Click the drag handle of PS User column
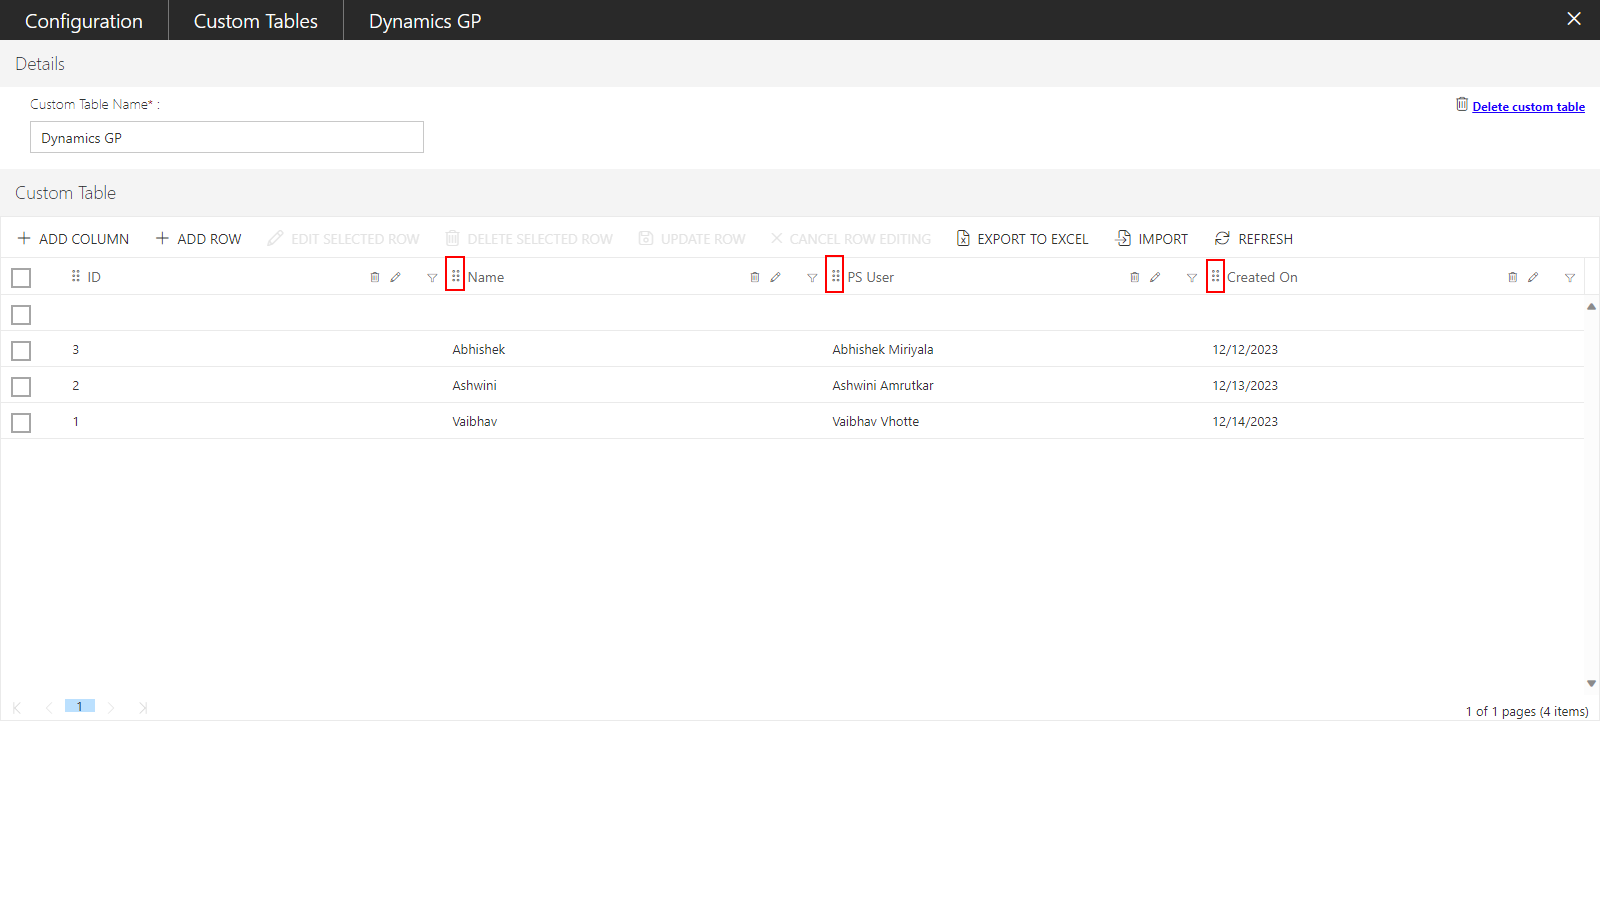1600x900 pixels. [x=836, y=276]
